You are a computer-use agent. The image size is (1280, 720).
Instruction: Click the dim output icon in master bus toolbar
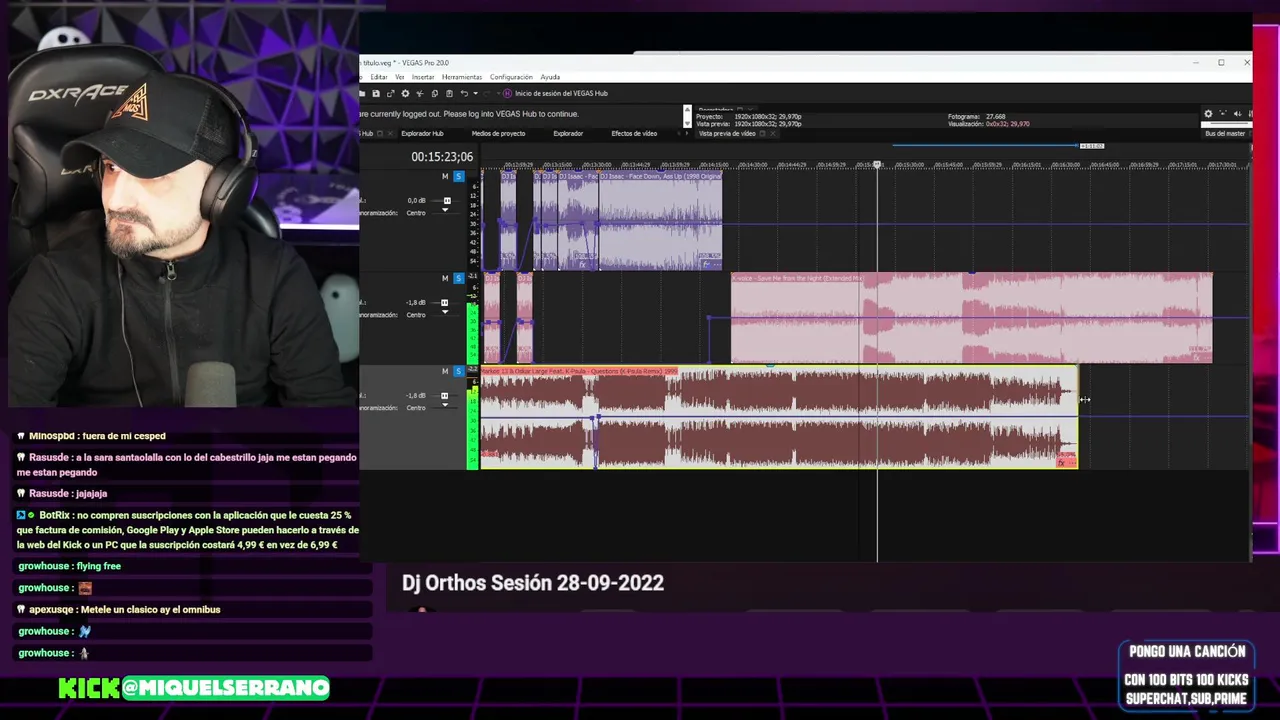[x=1237, y=114]
